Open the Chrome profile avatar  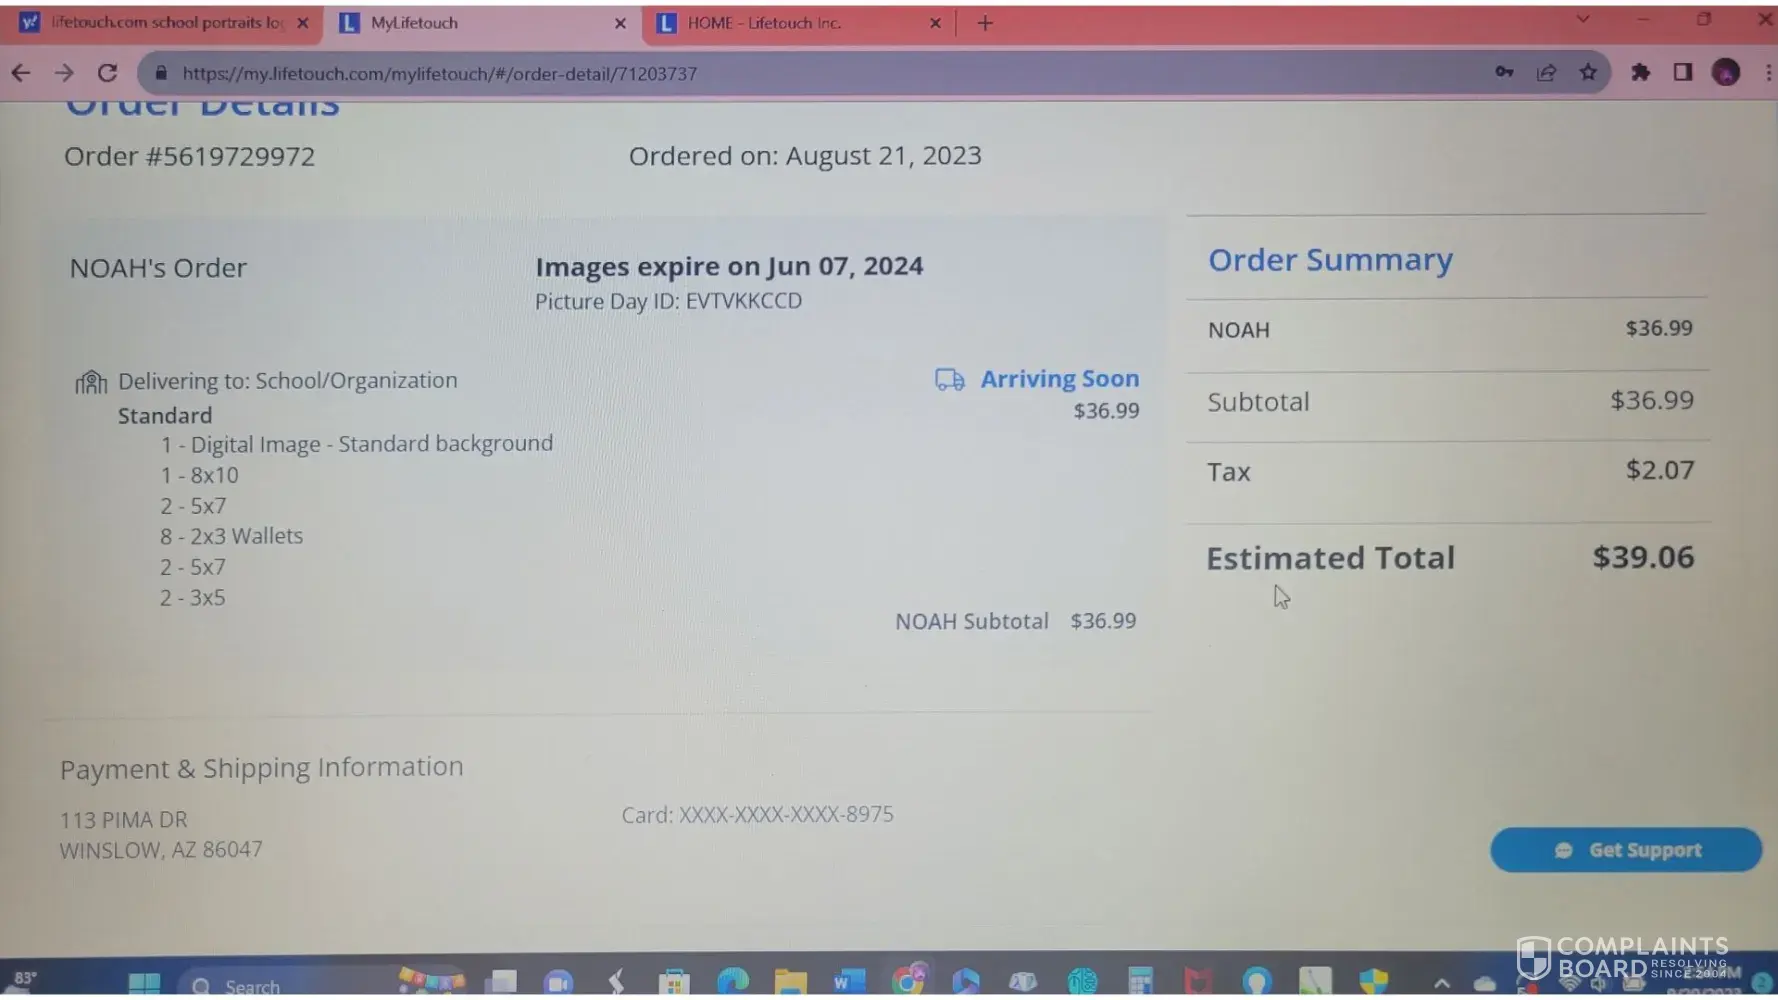coord(1726,72)
